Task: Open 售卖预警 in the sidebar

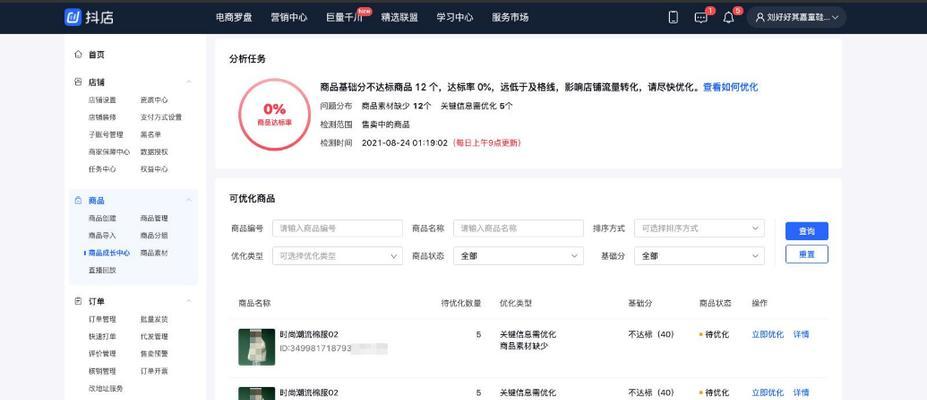Action: click(154, 354)
